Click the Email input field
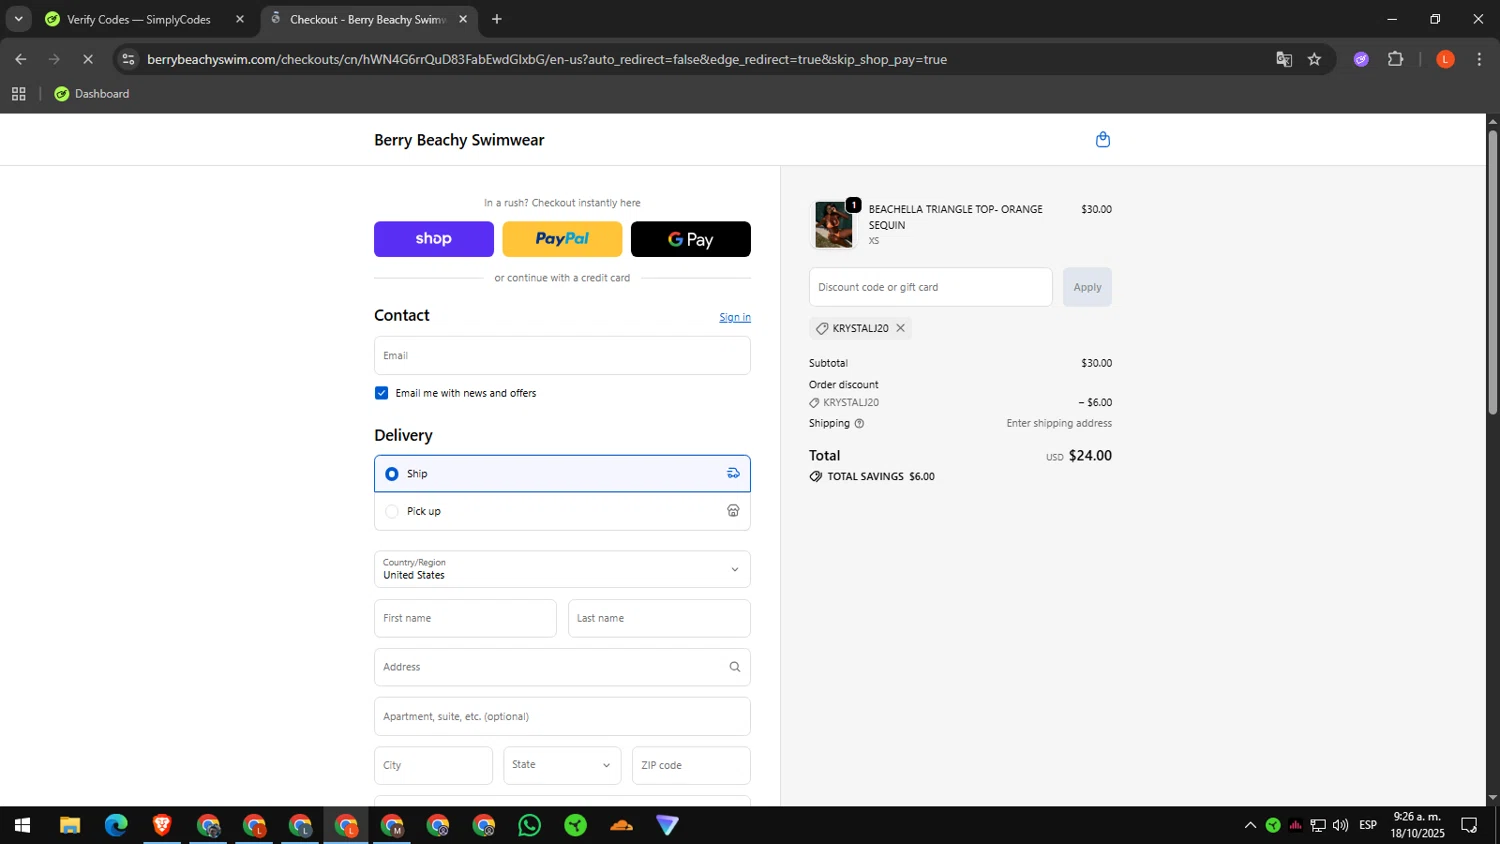 click(562, 356)
